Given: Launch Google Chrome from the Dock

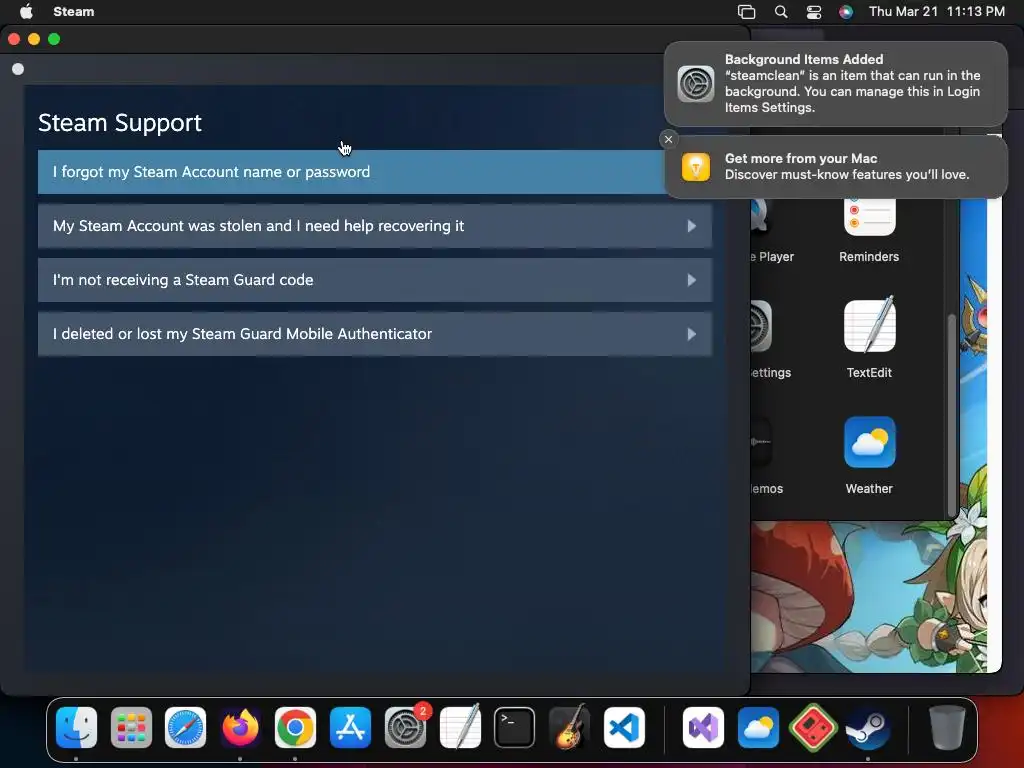Looking at the screenshot, I should tap(295, 728).
